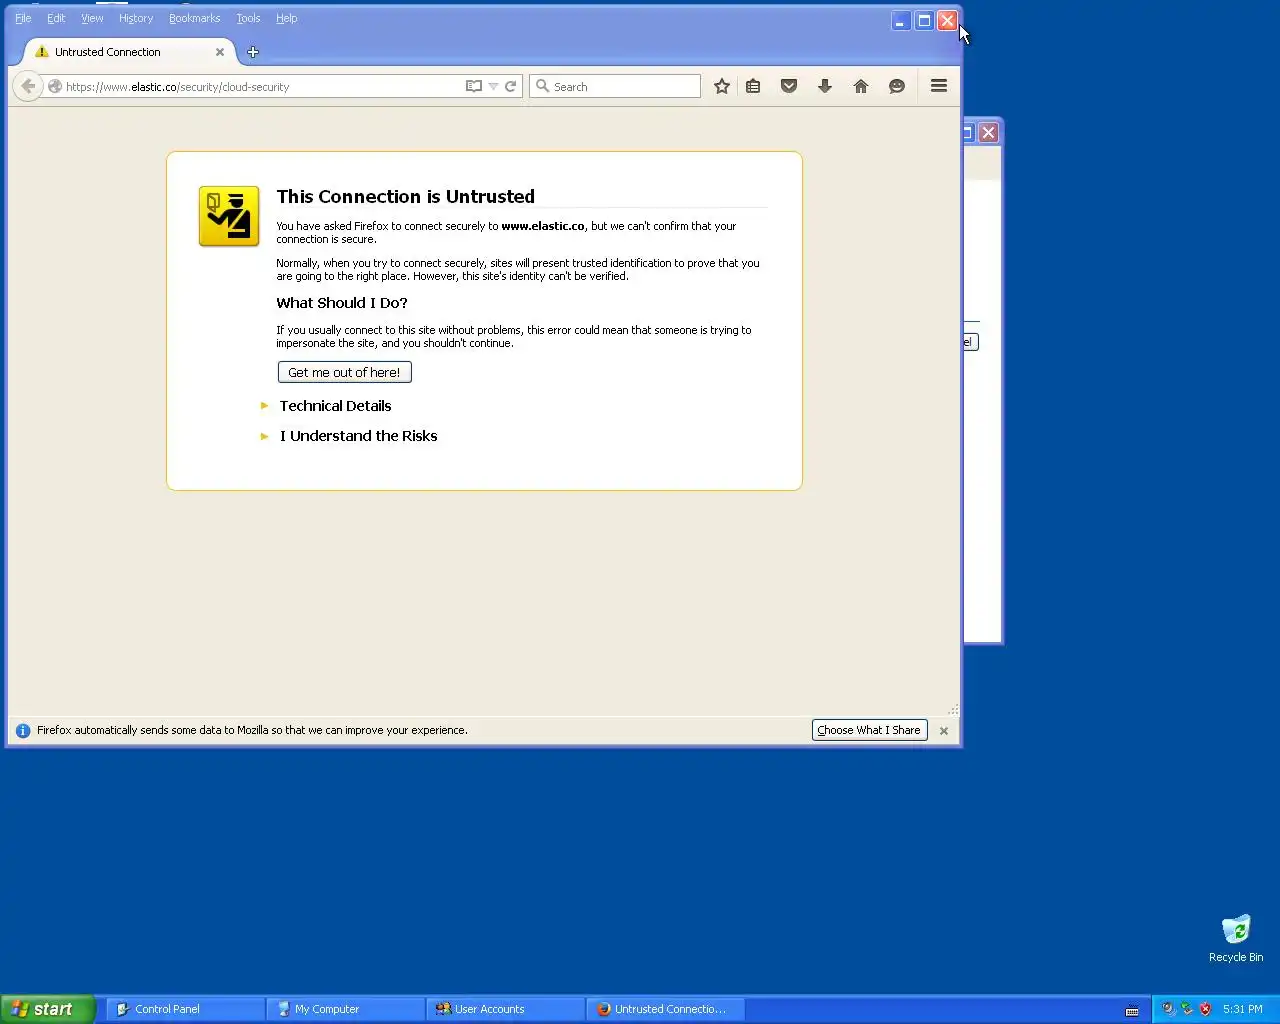
Task: Open a new tab with plus button
Action: pos(253,52)
